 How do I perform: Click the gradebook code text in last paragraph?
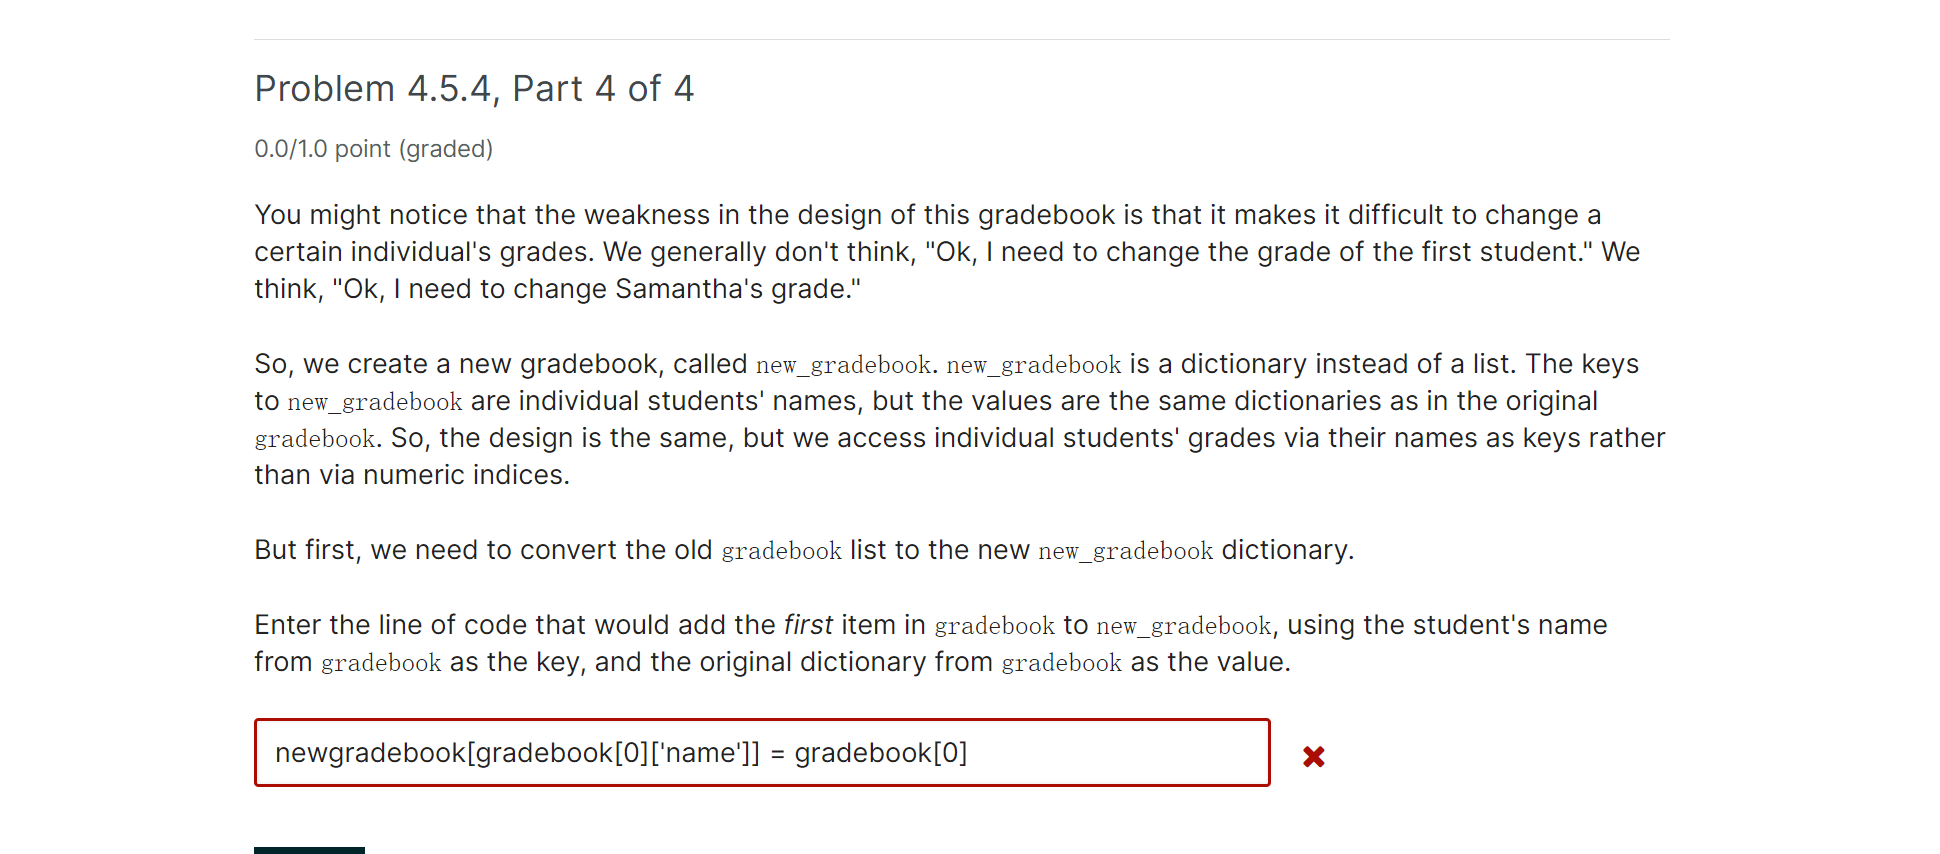[x=1060, y=662]
